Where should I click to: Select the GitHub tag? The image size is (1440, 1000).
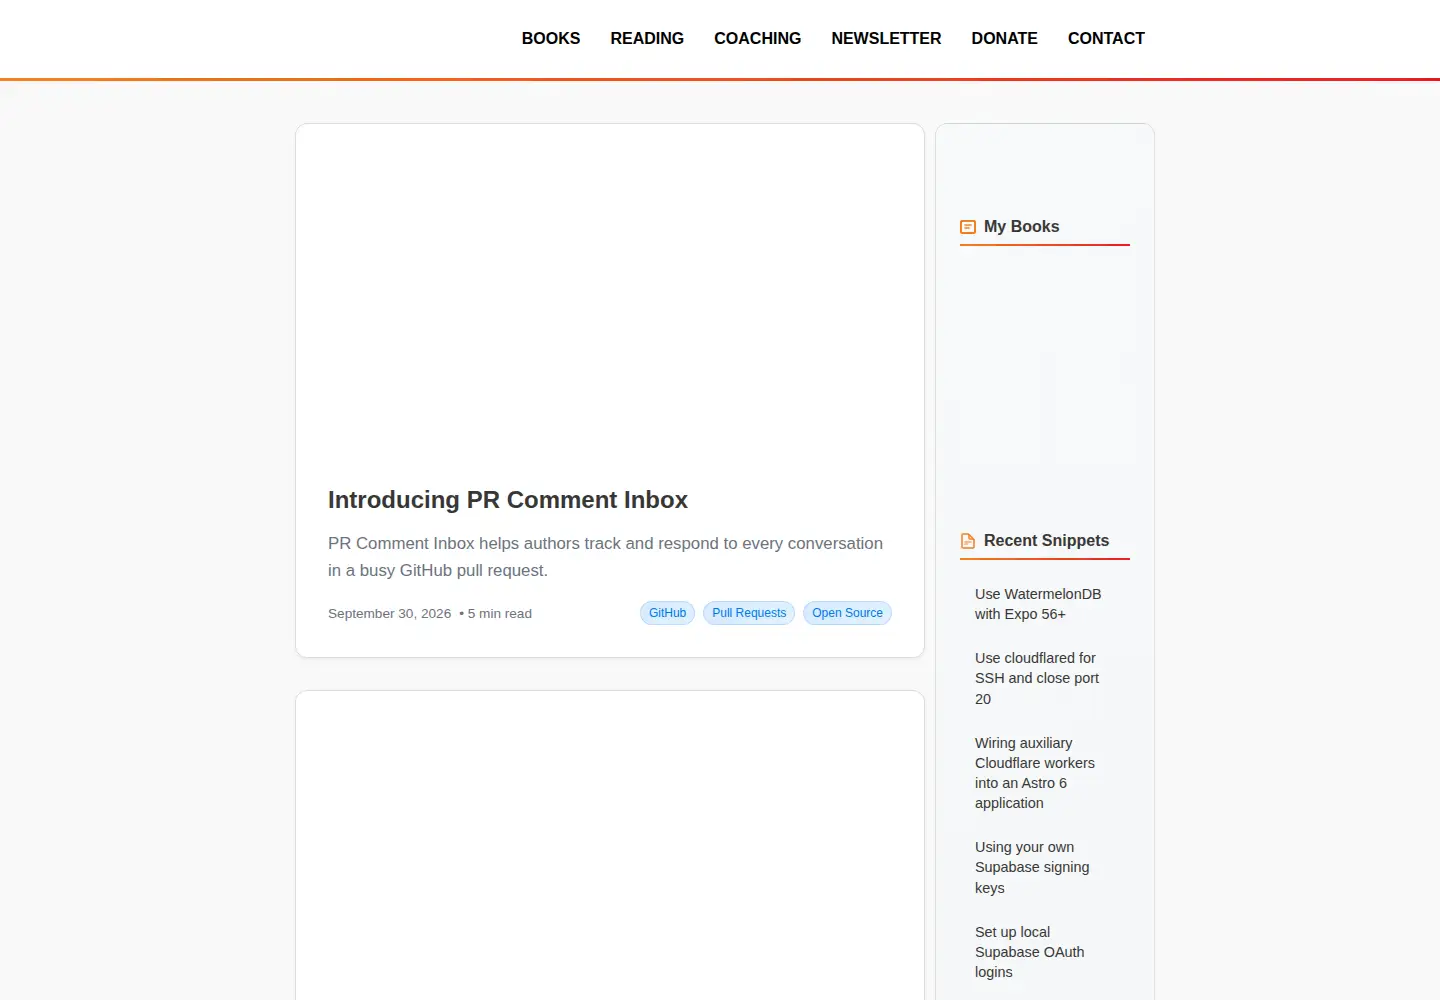(667, 613)
